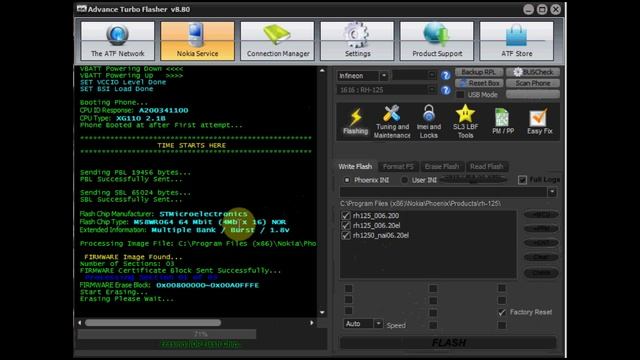Click the 'XG110 2.1B' CPU type value
This screenshot has height=360, width=640.
coord(141,118)
